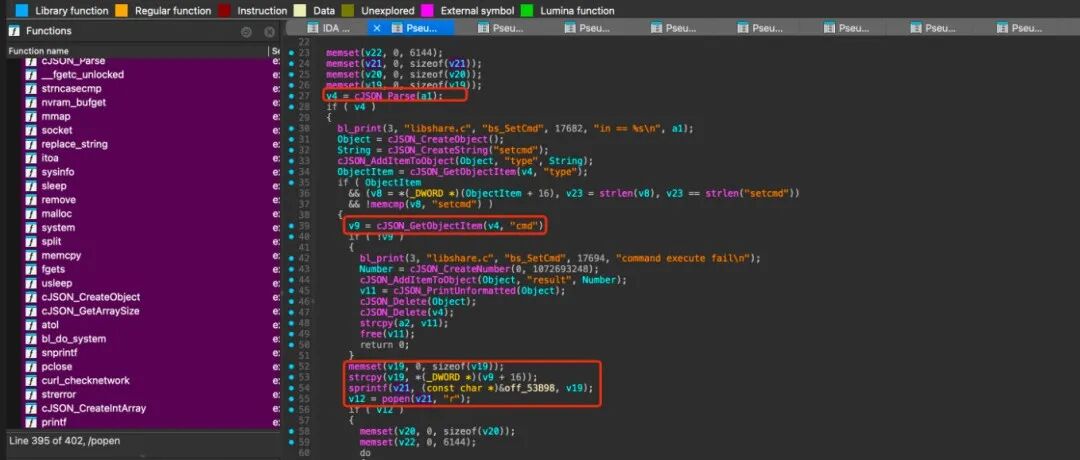Image resolution: width=1080 pixels, height=460 pixels.
Task: Click off_53B98 reference on line 54
Action: [536, 388]
